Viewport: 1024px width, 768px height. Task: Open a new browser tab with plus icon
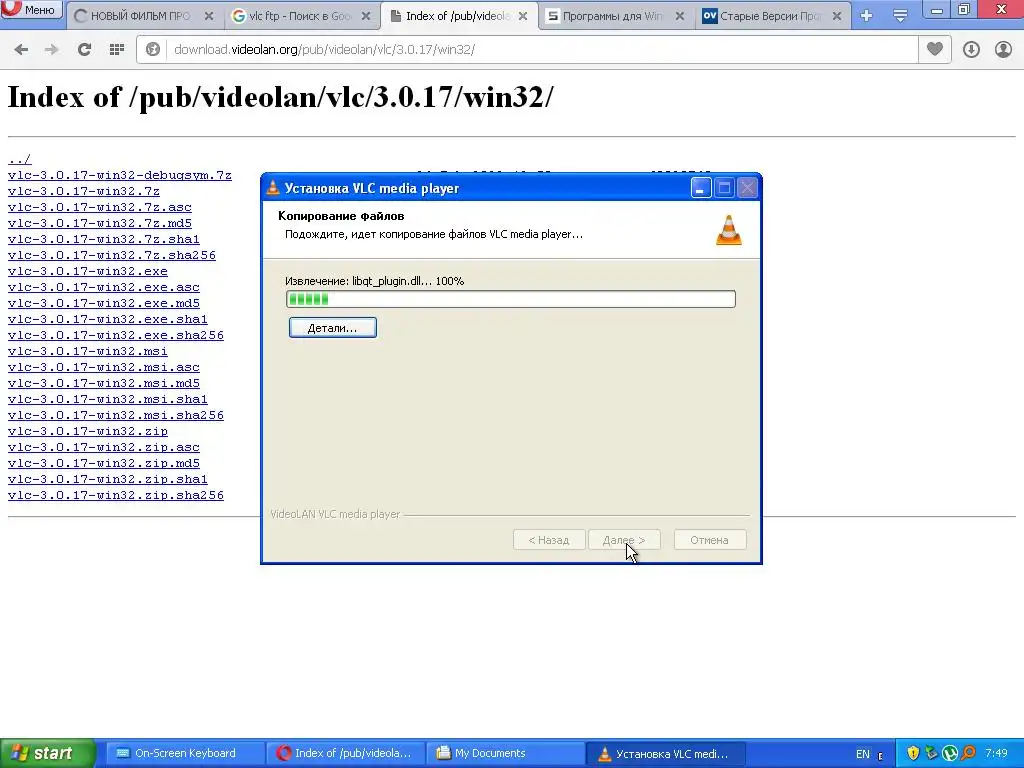(867, 16)
